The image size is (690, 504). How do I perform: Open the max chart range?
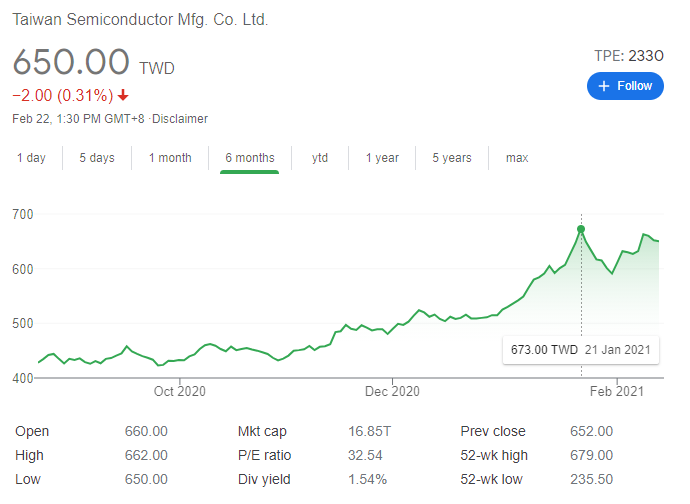coord(517,158)
